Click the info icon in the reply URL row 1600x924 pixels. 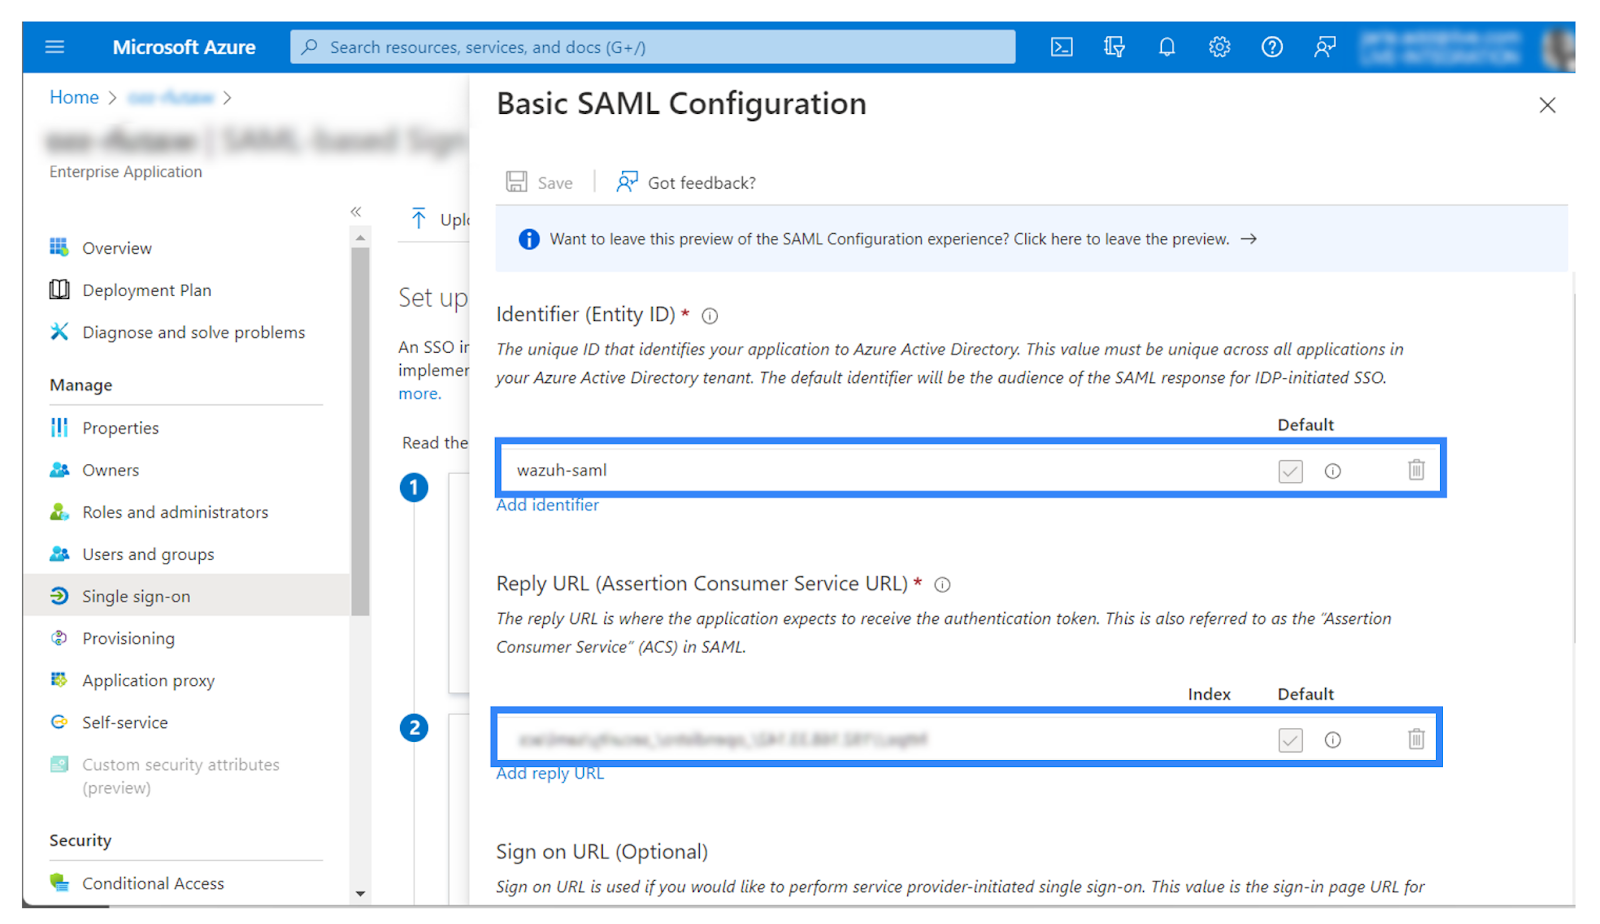point(1333,740)
